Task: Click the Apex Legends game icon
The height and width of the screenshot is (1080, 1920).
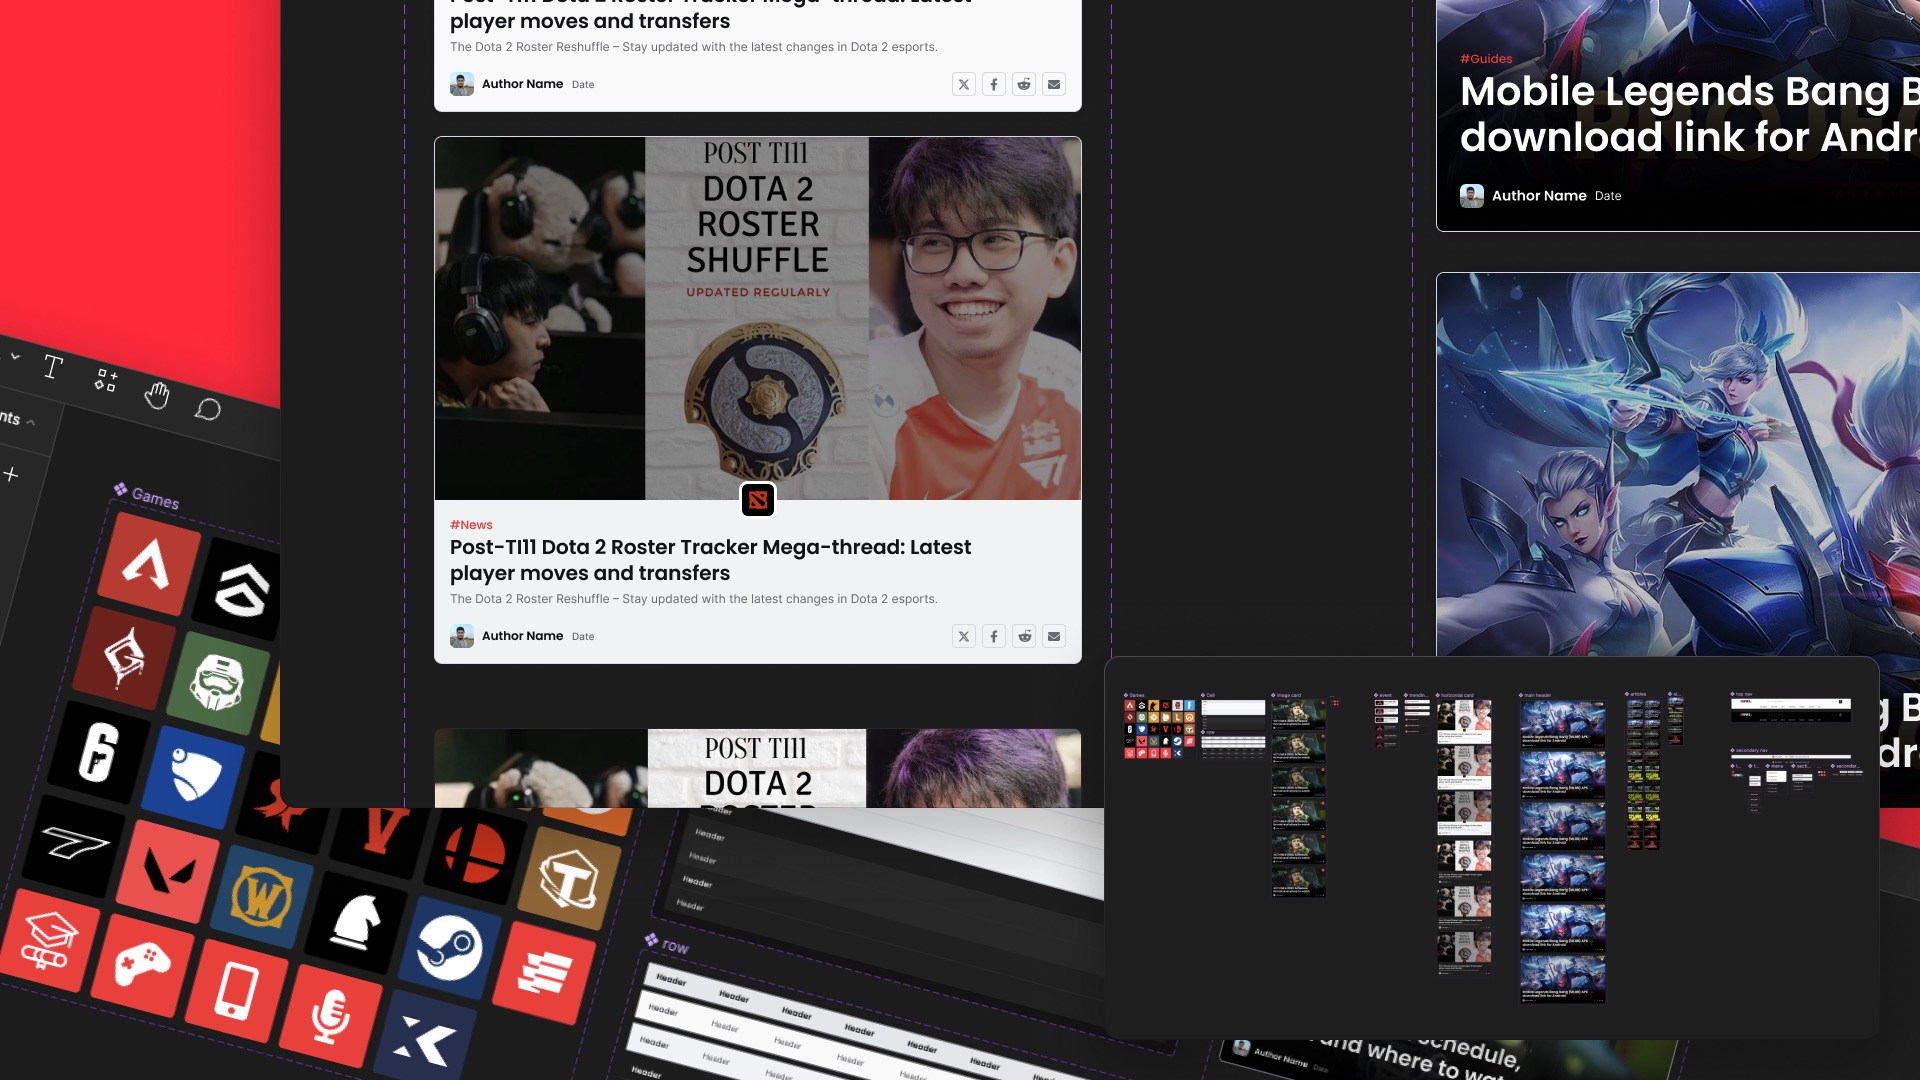Action: [x=149, y=564]
